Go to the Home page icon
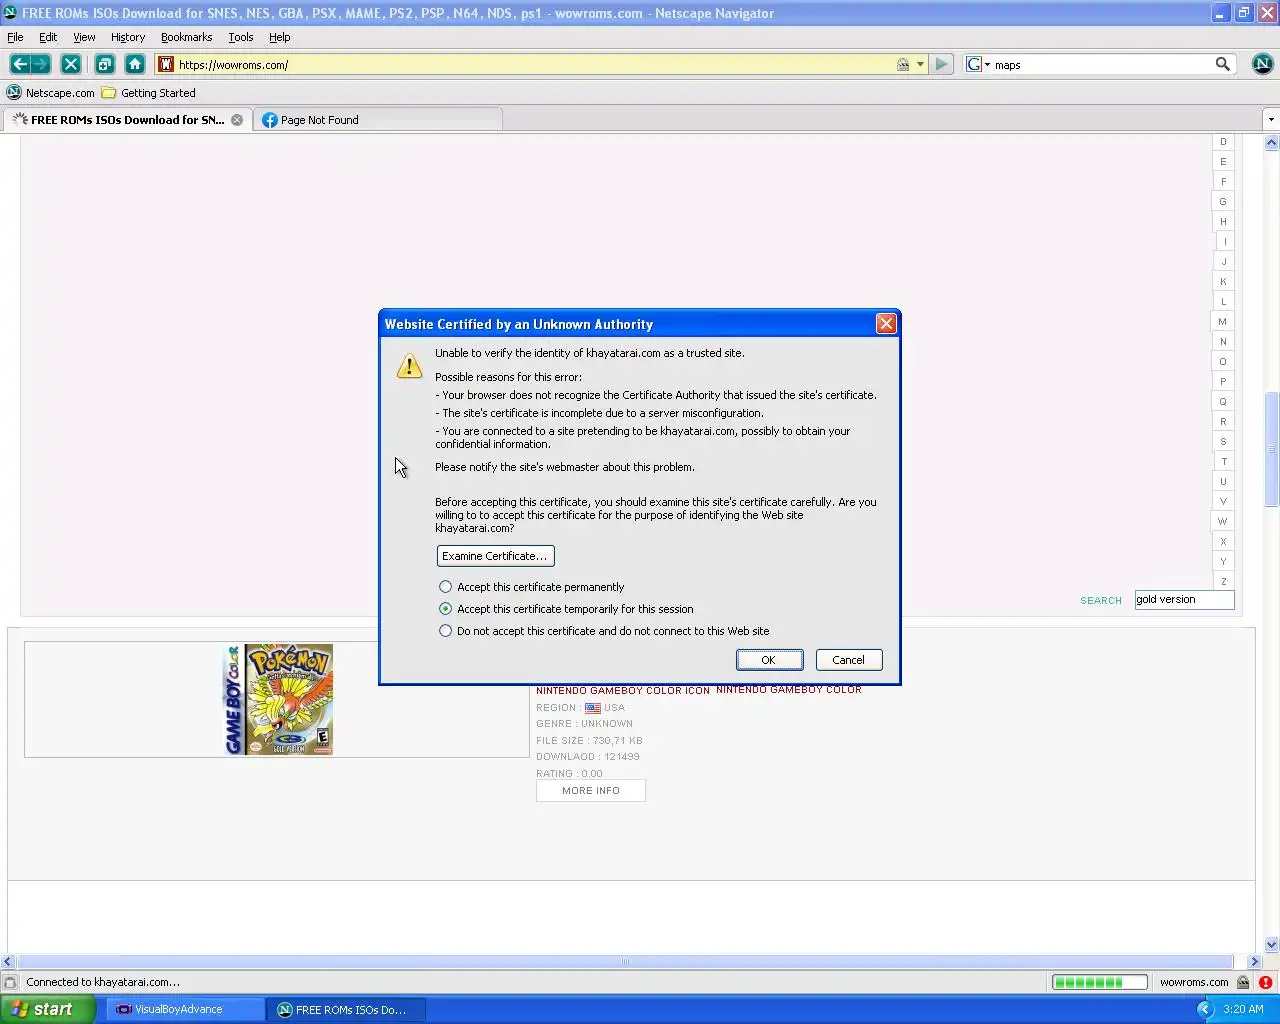 click(135, 64)
